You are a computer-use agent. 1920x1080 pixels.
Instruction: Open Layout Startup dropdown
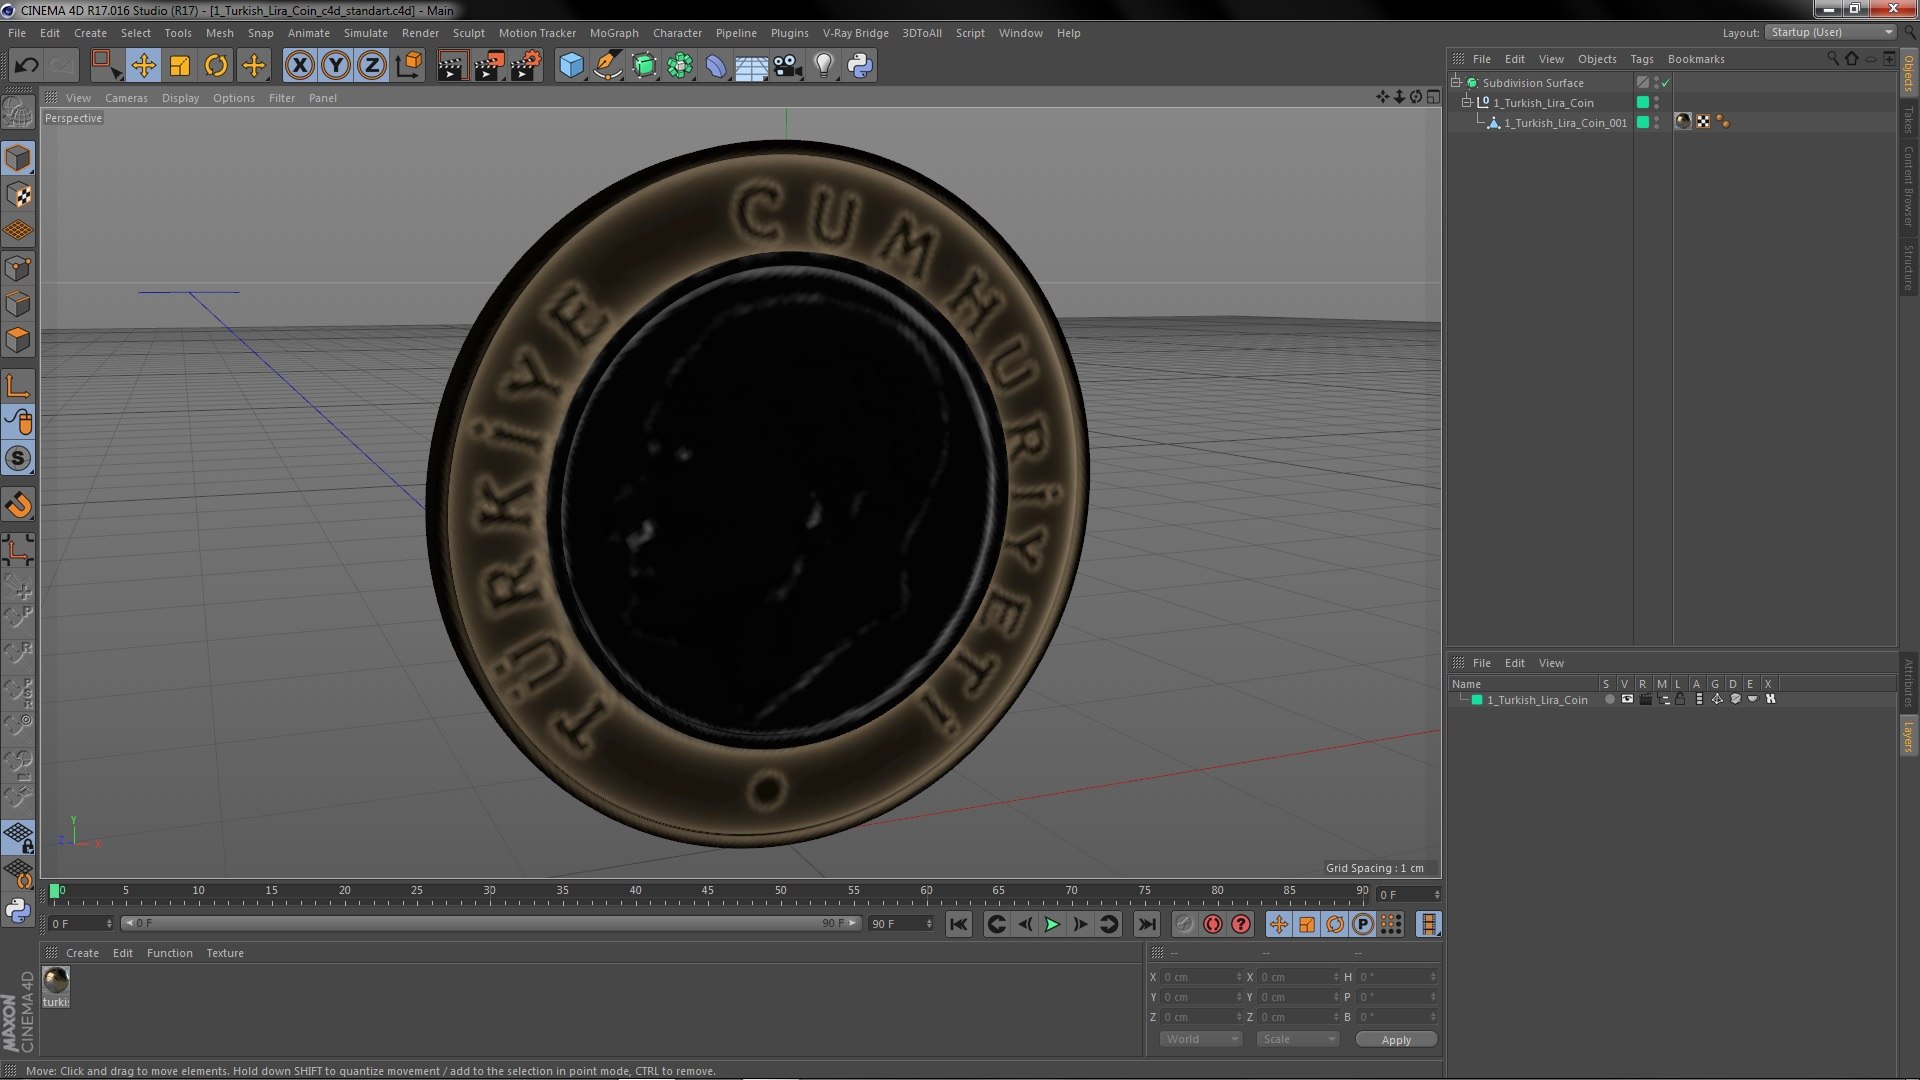[x=1830, y=32]
